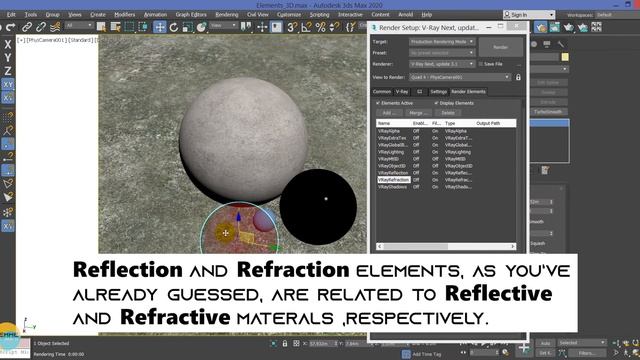This screenshot has height=360, width=640.
Task: Constrain to the Y axis
Action: (x=8, y=58)
